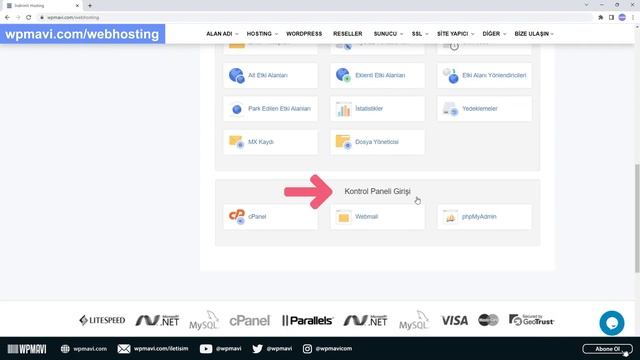640x360 pixels.
Task: Click the GeoTrust secured badge
Action: coord(531,320)
